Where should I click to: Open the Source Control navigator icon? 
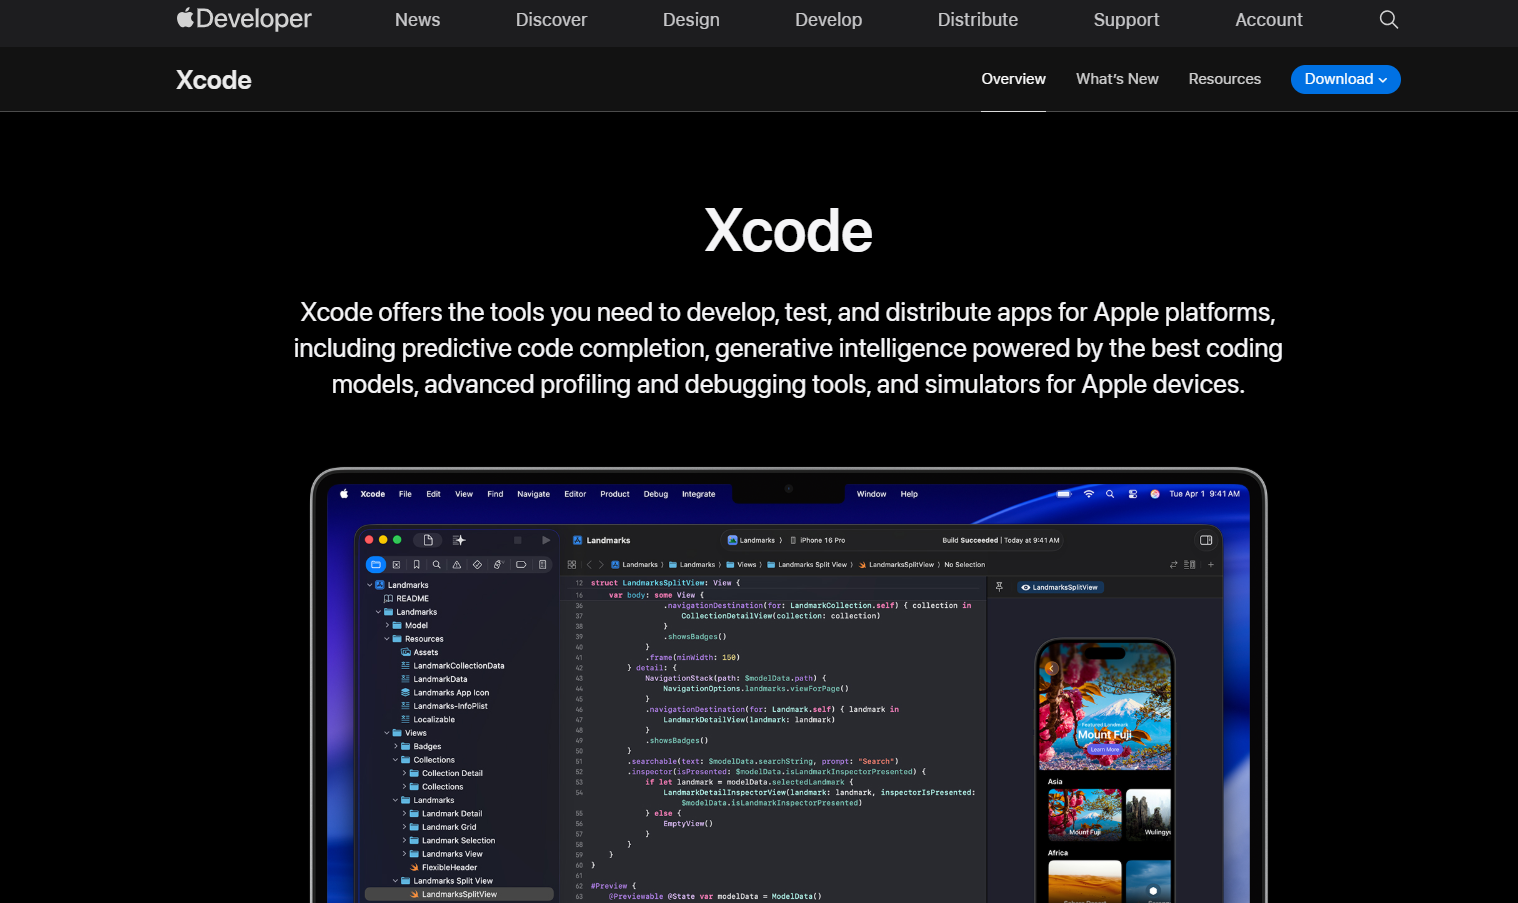point(396,565)
